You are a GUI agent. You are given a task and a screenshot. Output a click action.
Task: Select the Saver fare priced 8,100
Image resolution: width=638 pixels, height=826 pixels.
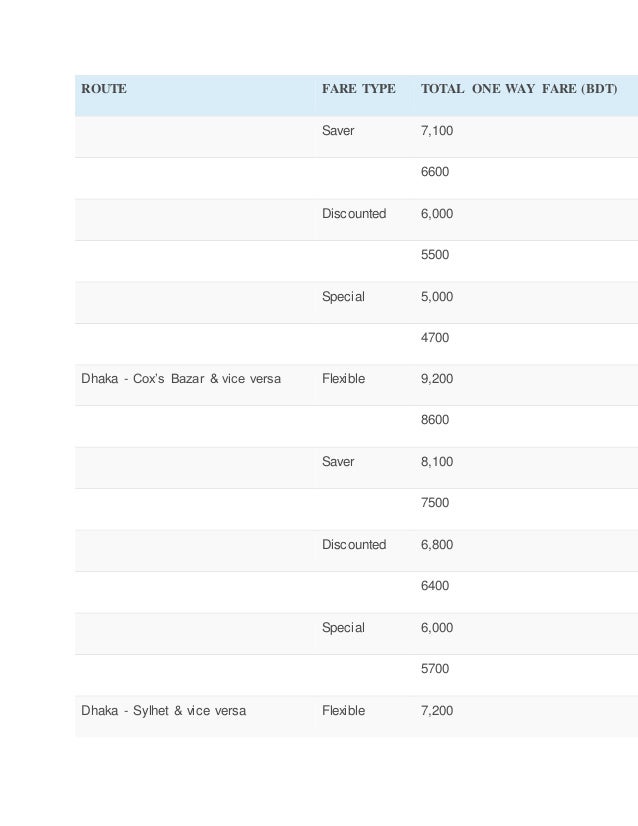coord(338,461)
